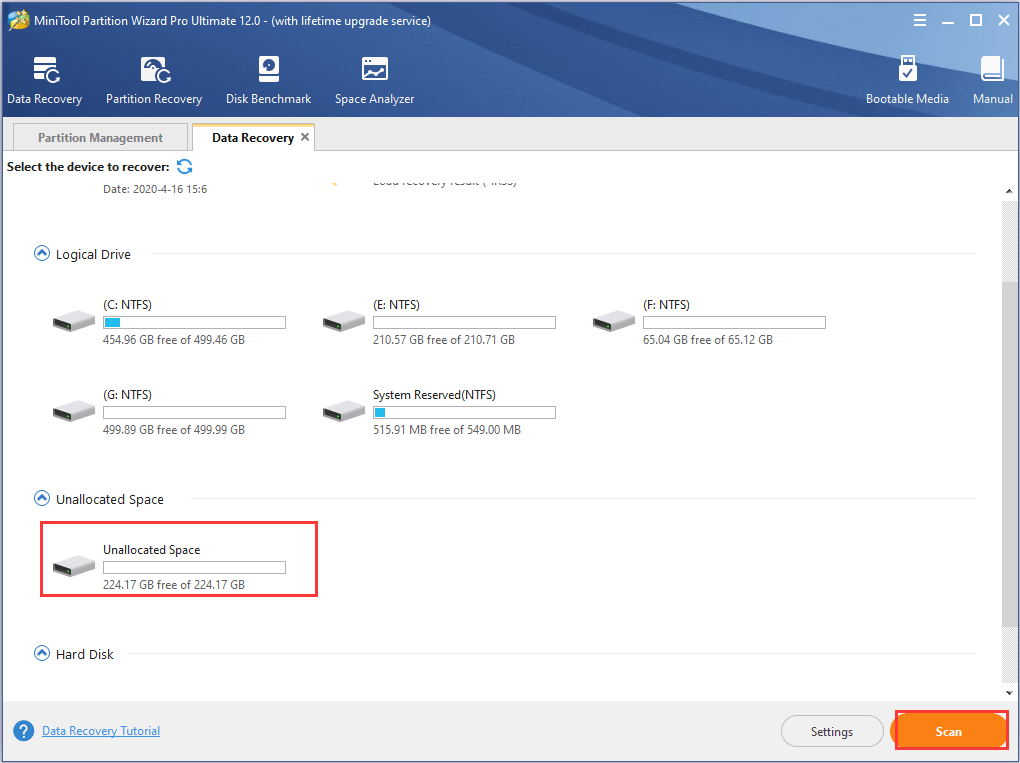This screenshot has width=1020, height=763.
Task: Click the '(F: NTFS)' drive label
Action: point(666,304)
